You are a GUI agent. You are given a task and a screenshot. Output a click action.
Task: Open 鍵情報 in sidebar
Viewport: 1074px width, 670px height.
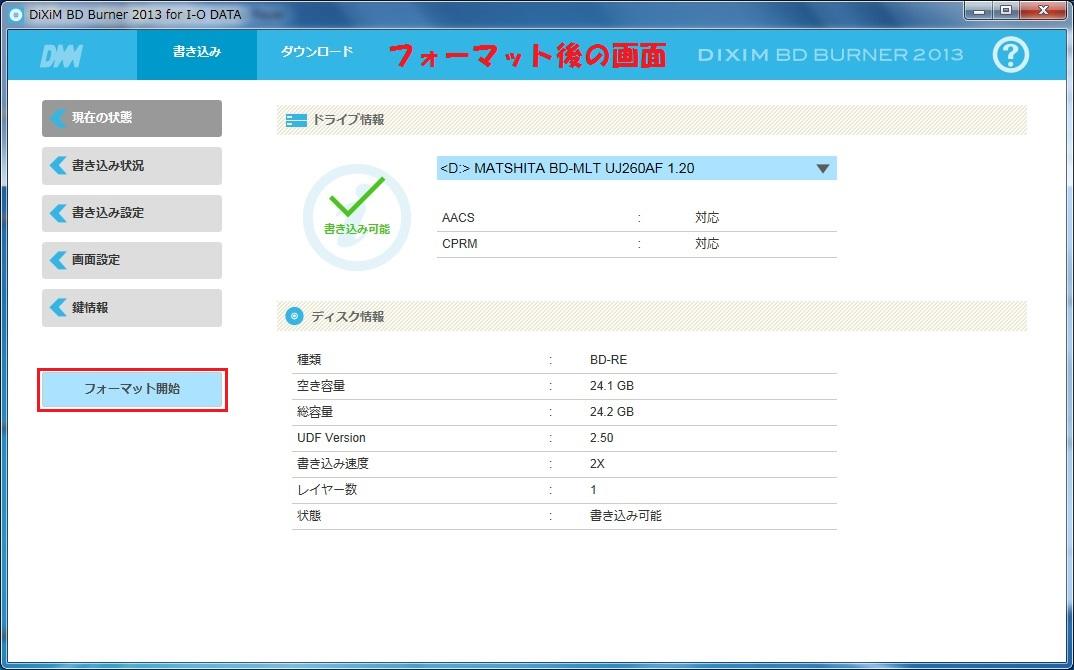point(132,308)
